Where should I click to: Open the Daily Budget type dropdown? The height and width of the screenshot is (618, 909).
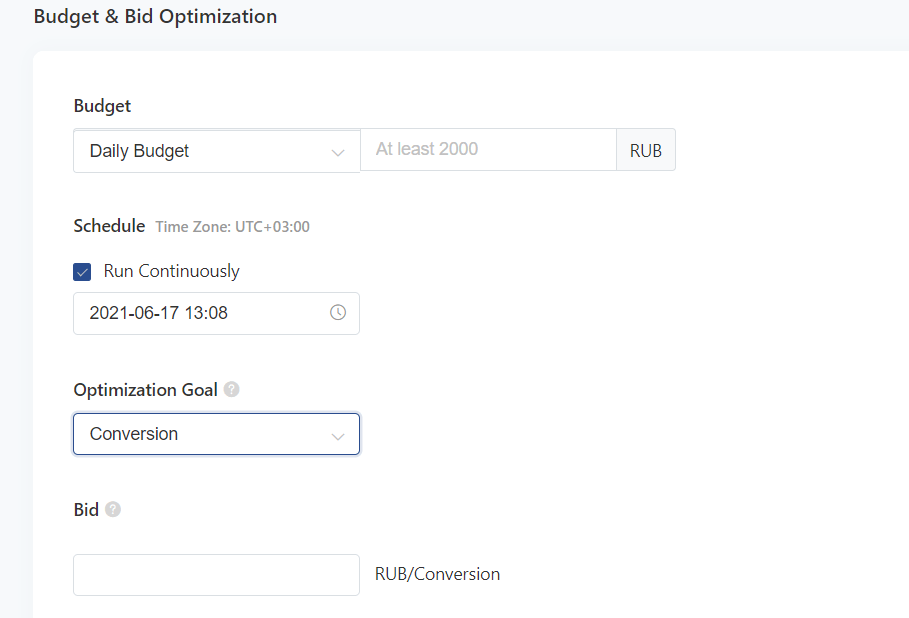click(200, 151)
